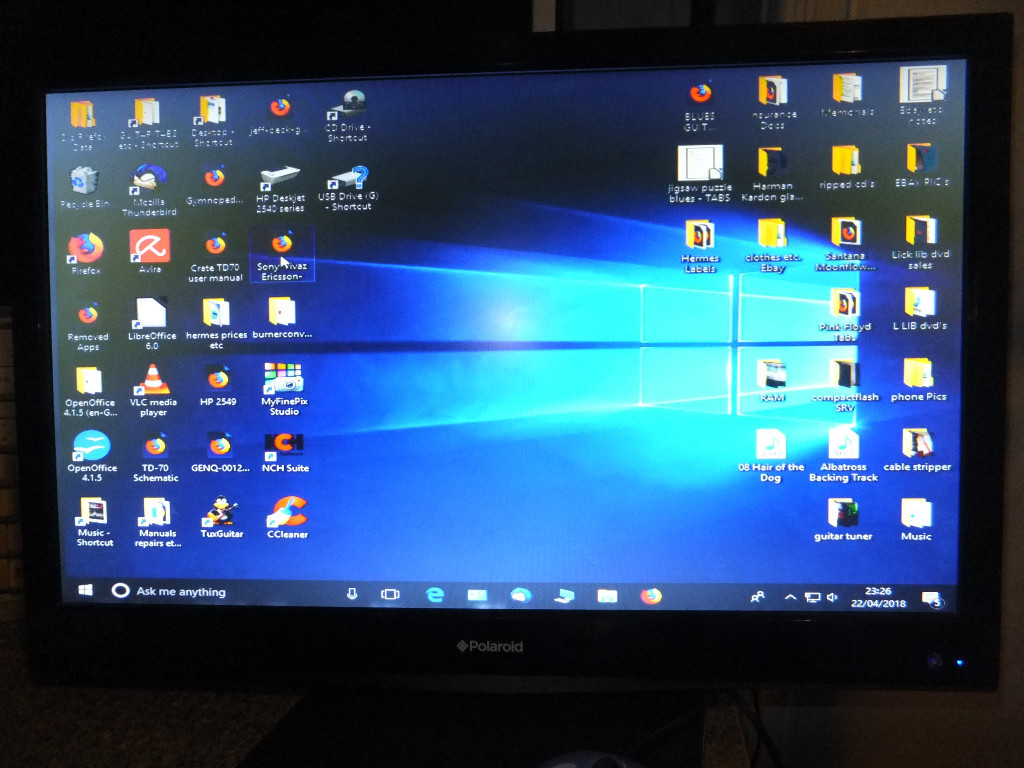Open the clothes etc. Ebay folder
The height and width of the screenshot is (768, 1024).
click(773, 246)
